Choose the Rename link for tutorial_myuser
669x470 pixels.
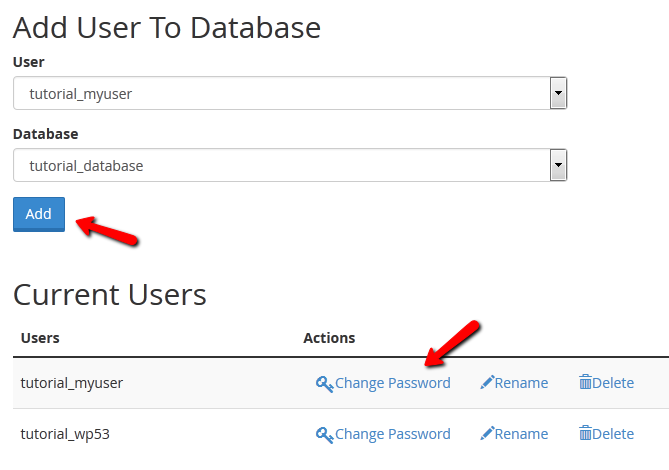click(x=521, y=383)
